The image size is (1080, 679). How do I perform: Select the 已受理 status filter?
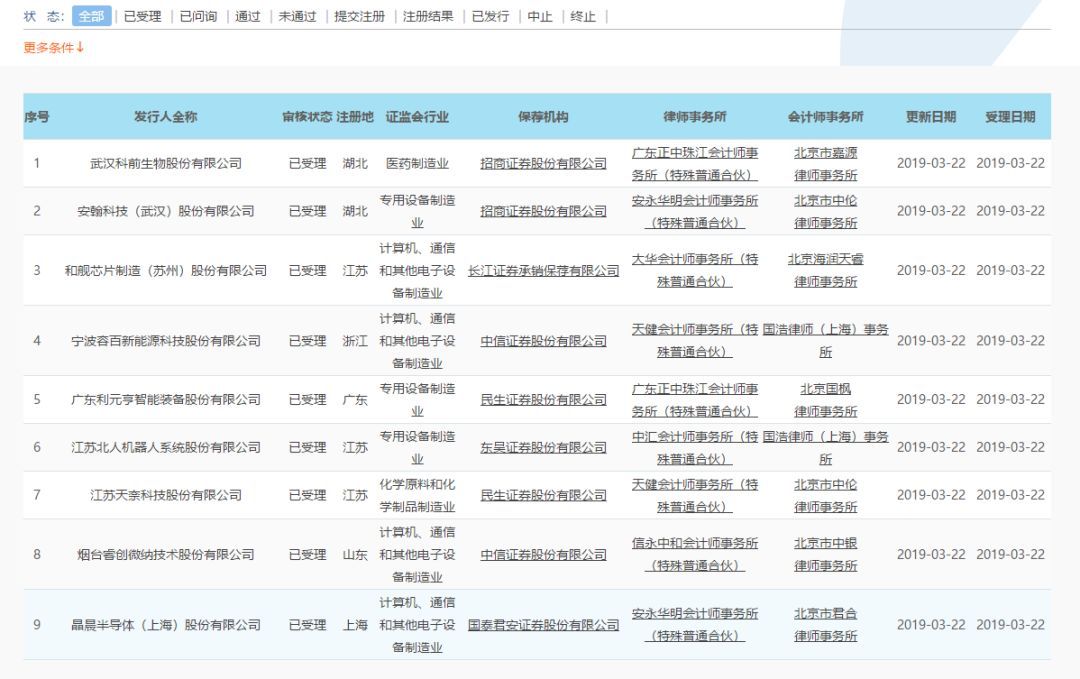(x=142, y=16)
